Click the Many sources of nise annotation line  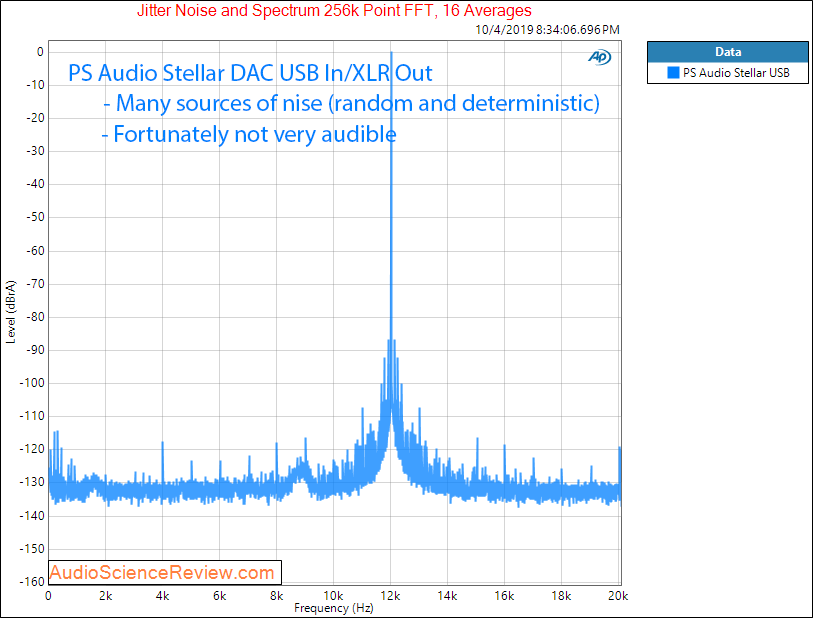point(352,103)
